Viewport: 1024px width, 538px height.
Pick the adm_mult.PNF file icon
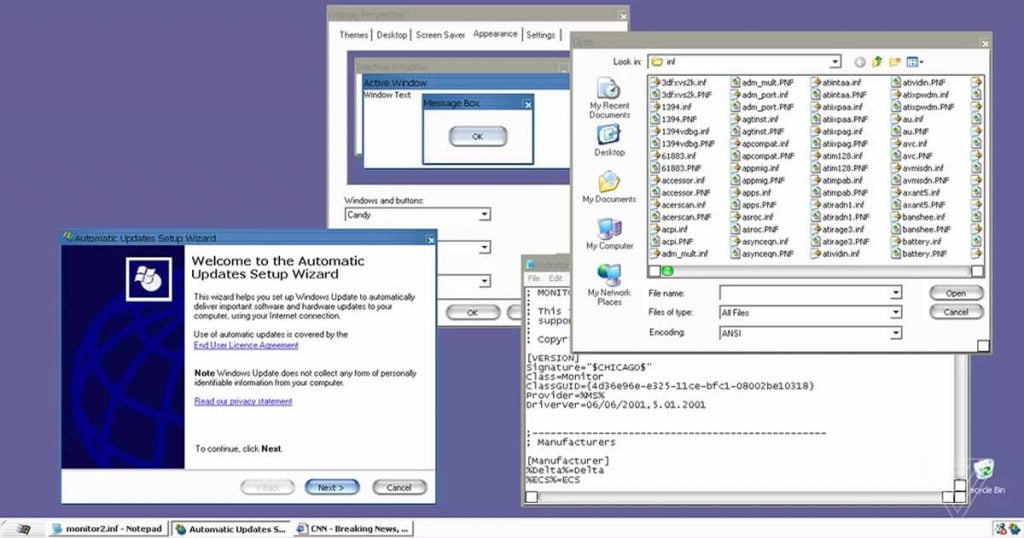tap(735, 82)
